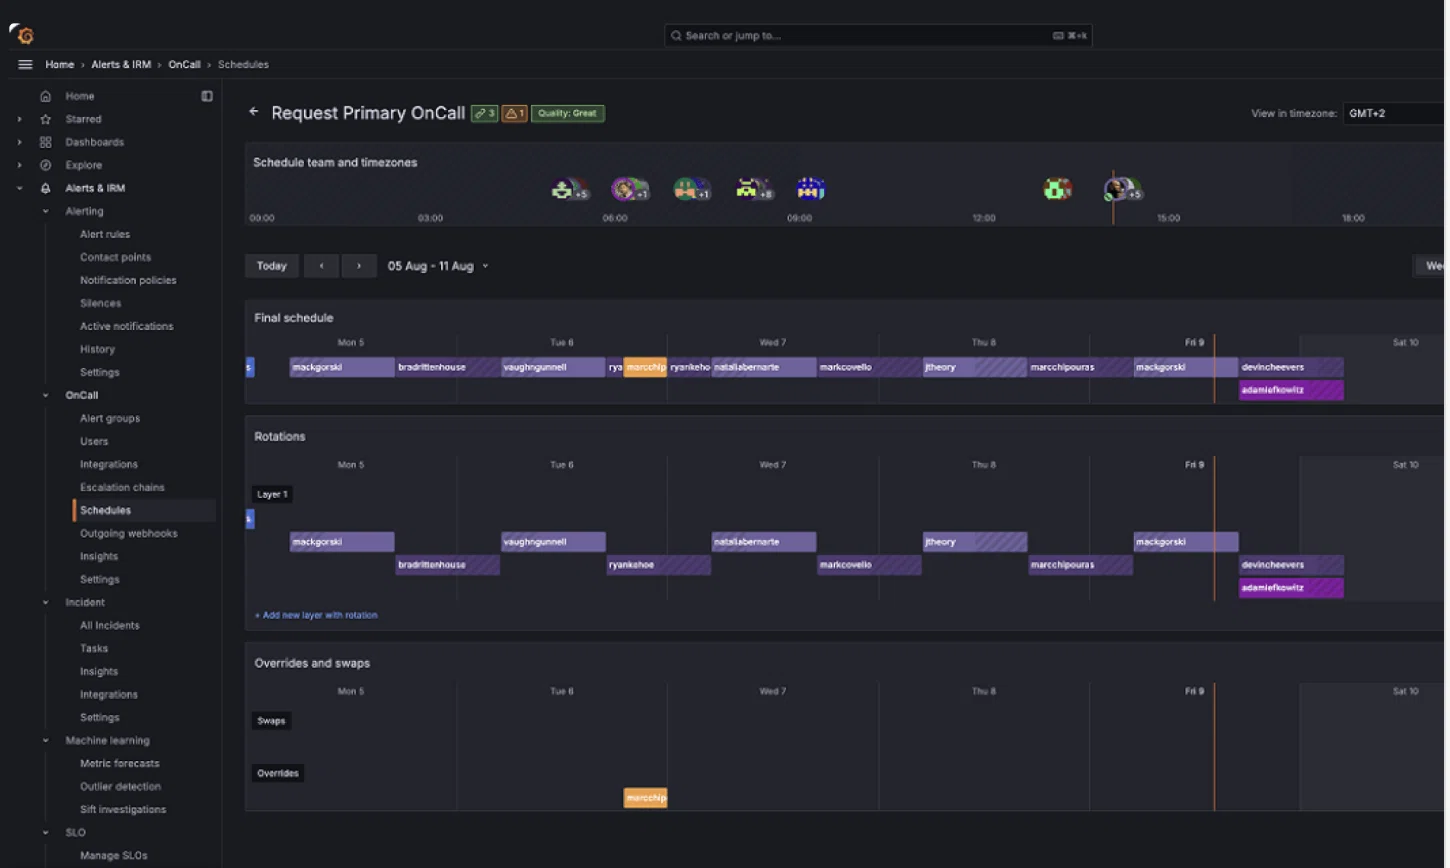Go to next week with right arrow
Screen dimensions: 1450x868
[x=359, y=266]
